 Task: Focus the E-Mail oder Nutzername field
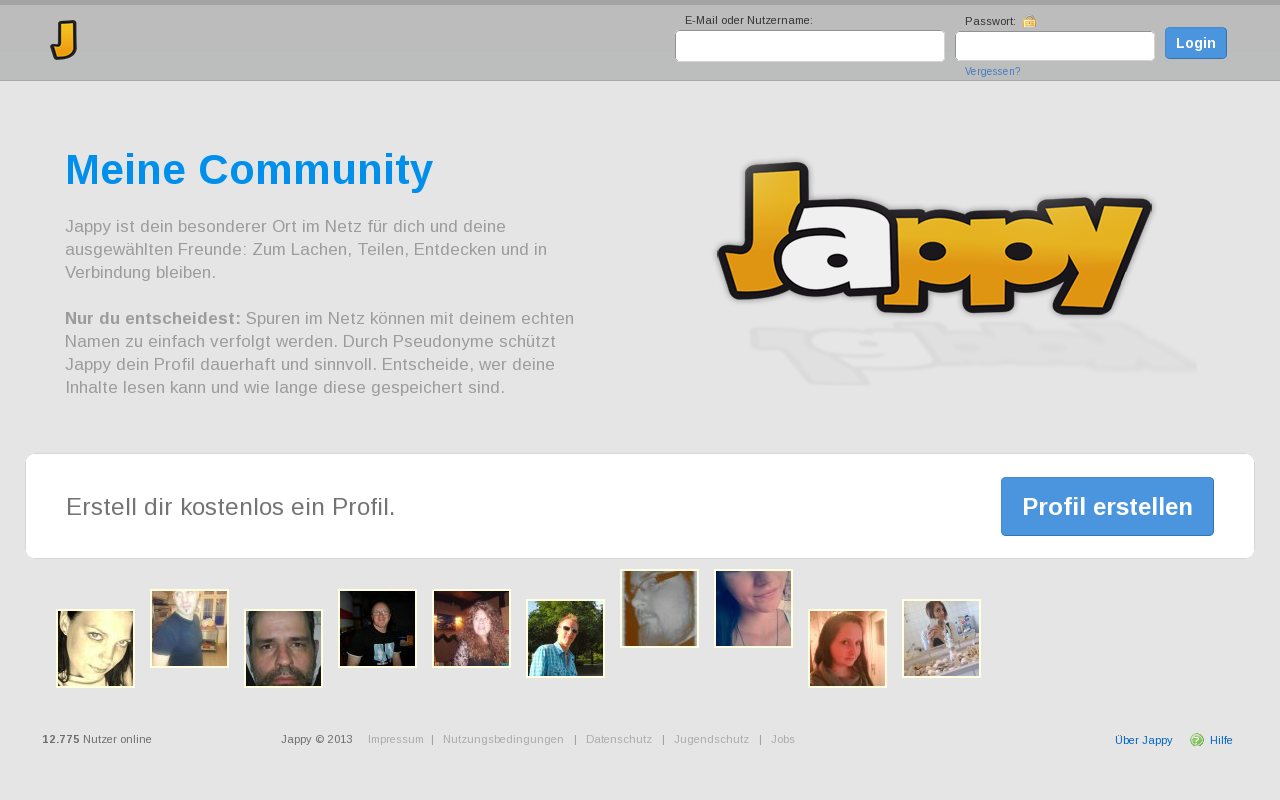pos(810,46)
